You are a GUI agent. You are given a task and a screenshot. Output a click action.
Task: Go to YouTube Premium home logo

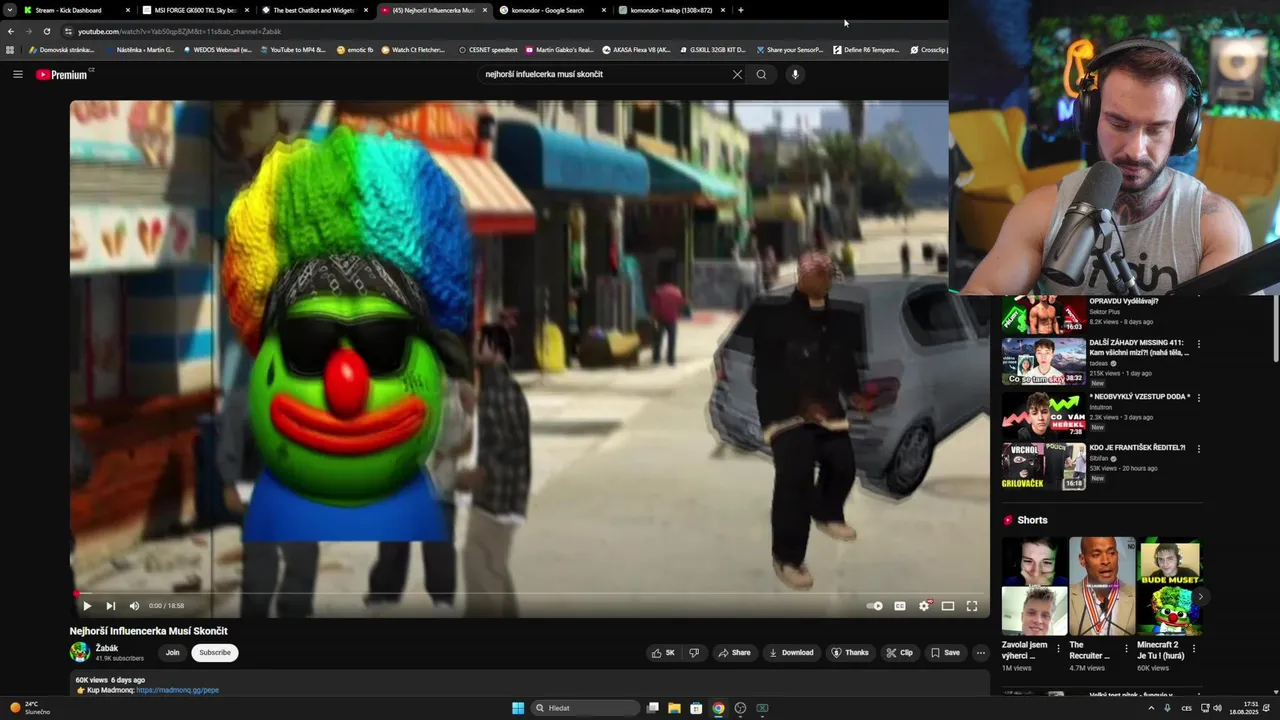tap(62, 74)
